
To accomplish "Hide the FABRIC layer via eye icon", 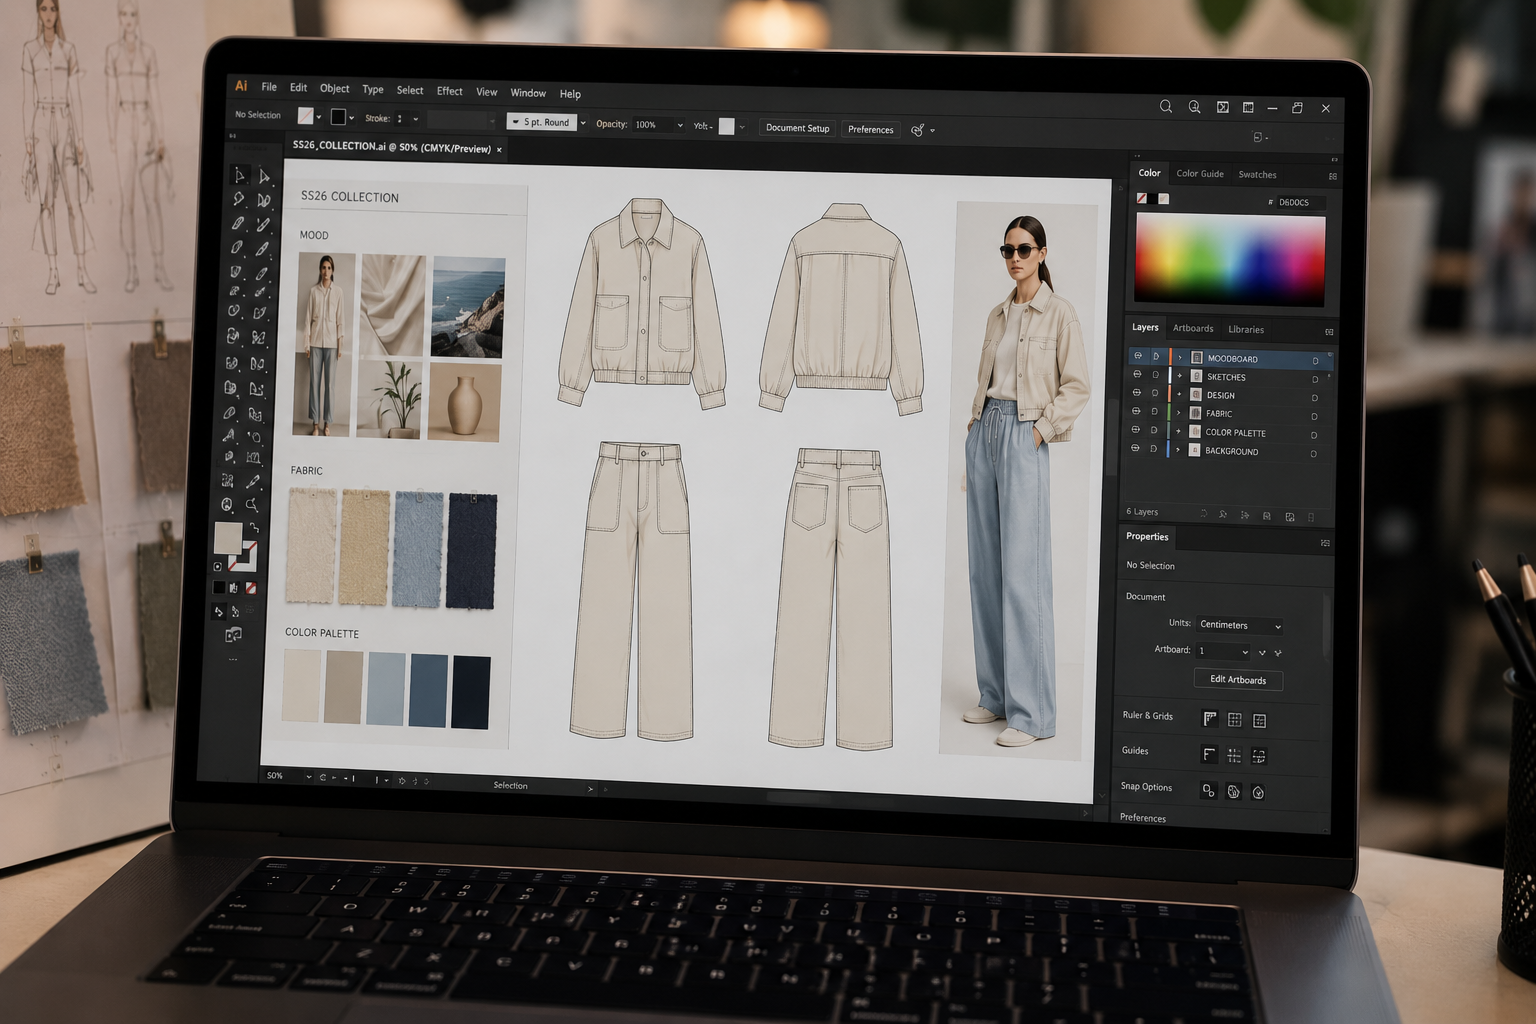I will click(1136, 411).
